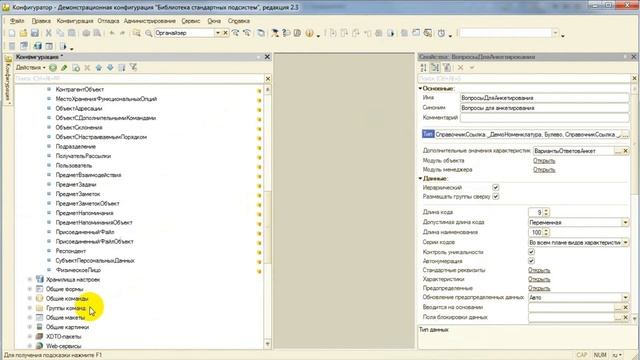Click the Имя input field
Screen dimensions: 640x360
[x=544, y=98]
